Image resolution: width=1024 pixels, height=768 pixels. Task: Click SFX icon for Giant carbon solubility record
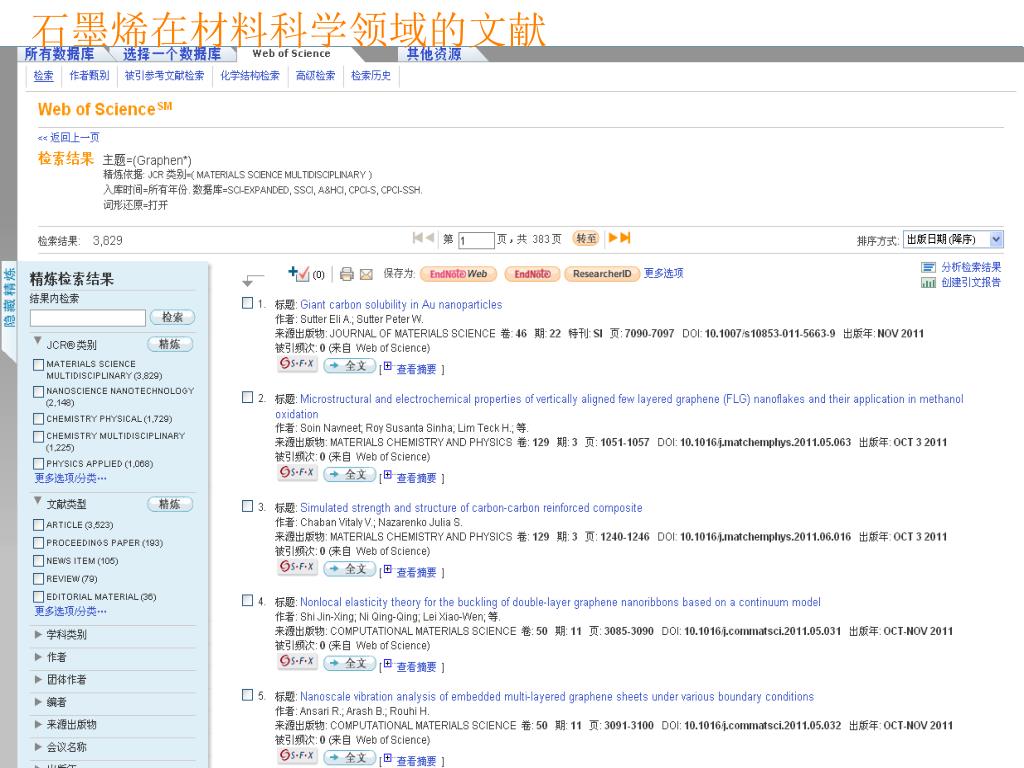(x=297, y=364)
